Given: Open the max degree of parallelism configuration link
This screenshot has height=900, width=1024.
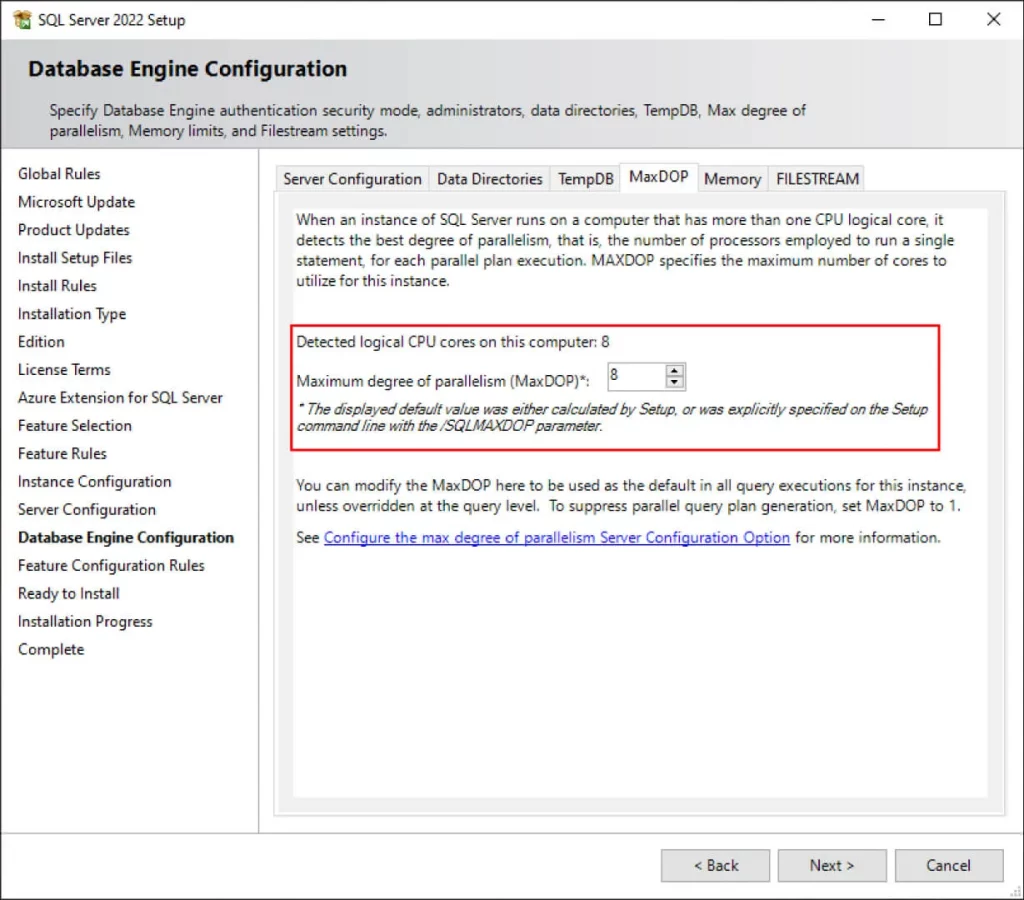Looking at the screenshot, I should (x=556, y=537).
